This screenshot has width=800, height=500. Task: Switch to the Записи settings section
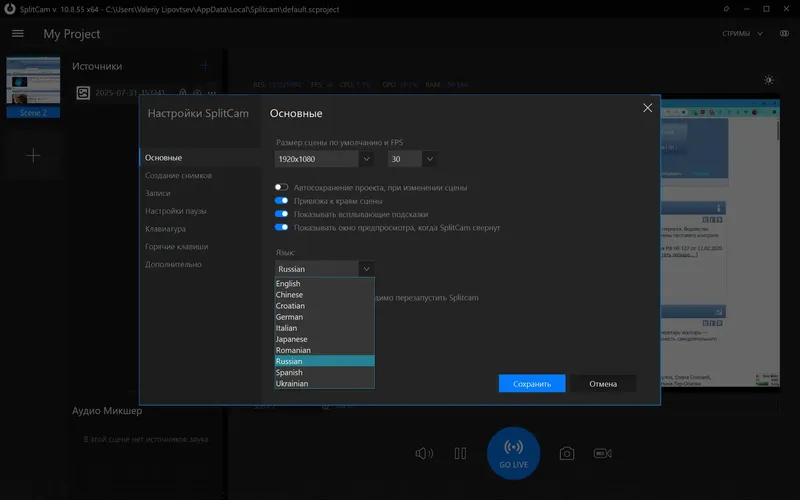pyautogui.click(x=158, y=193)
